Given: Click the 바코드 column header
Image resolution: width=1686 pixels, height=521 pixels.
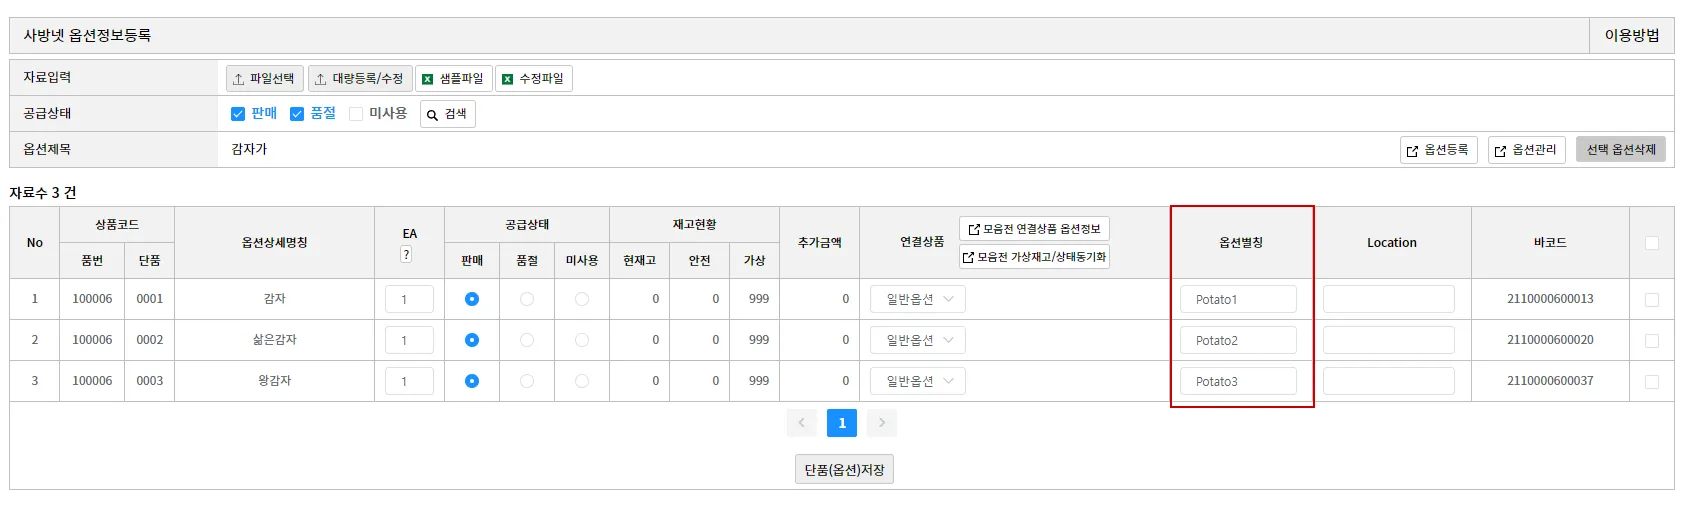Looking at the screenshot, I should tap(1550, 243).
